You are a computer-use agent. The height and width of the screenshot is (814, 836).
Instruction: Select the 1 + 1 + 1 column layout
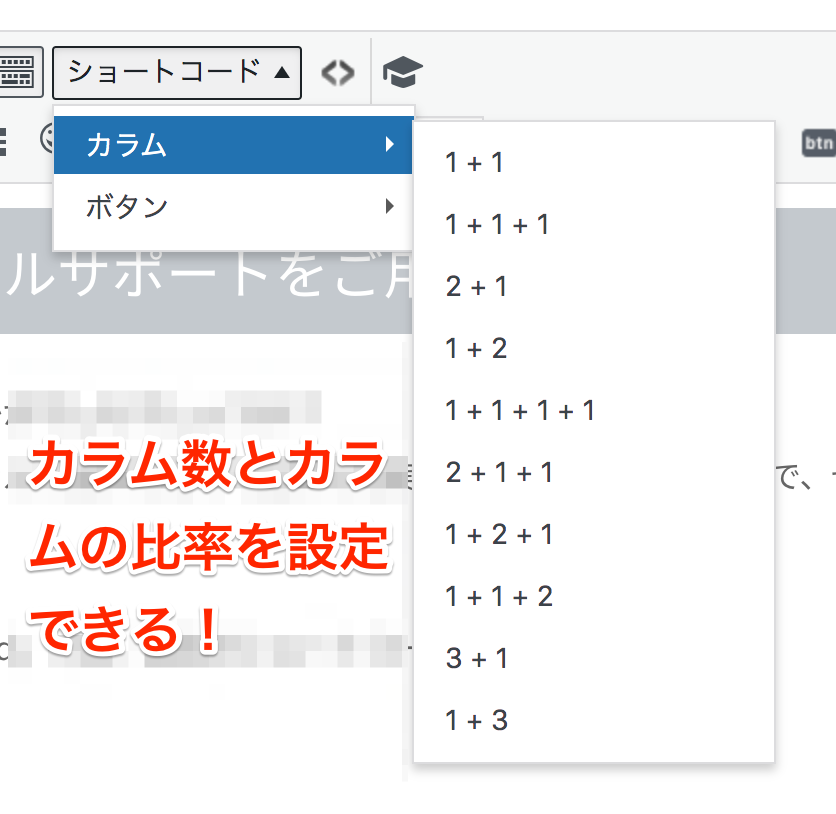click(498, 225)
